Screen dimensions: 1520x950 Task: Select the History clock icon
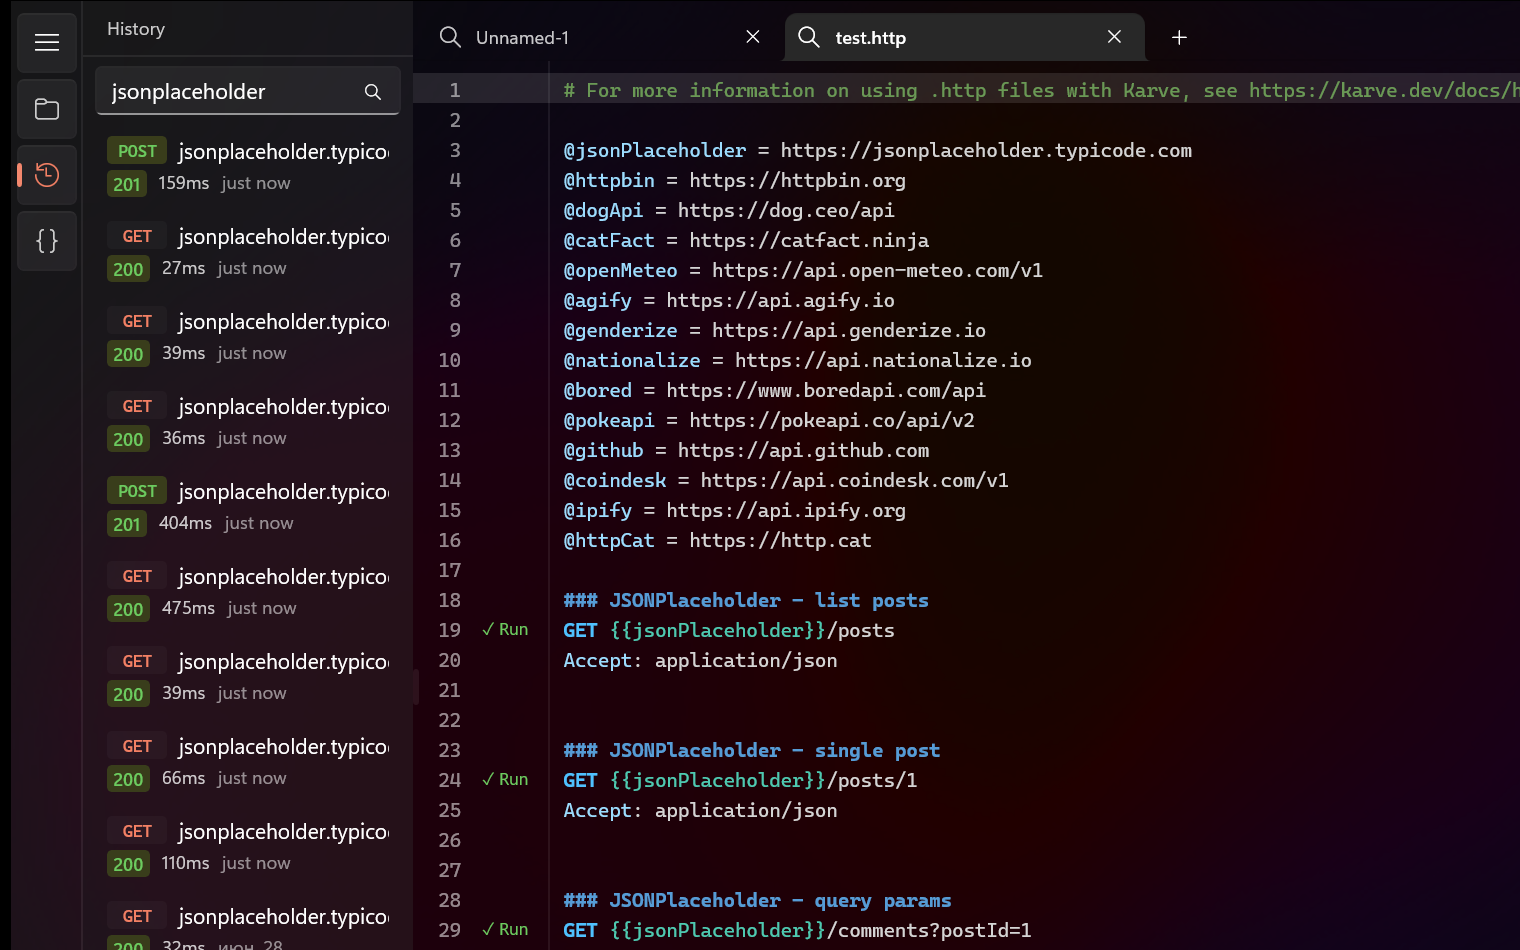(47, 175)
